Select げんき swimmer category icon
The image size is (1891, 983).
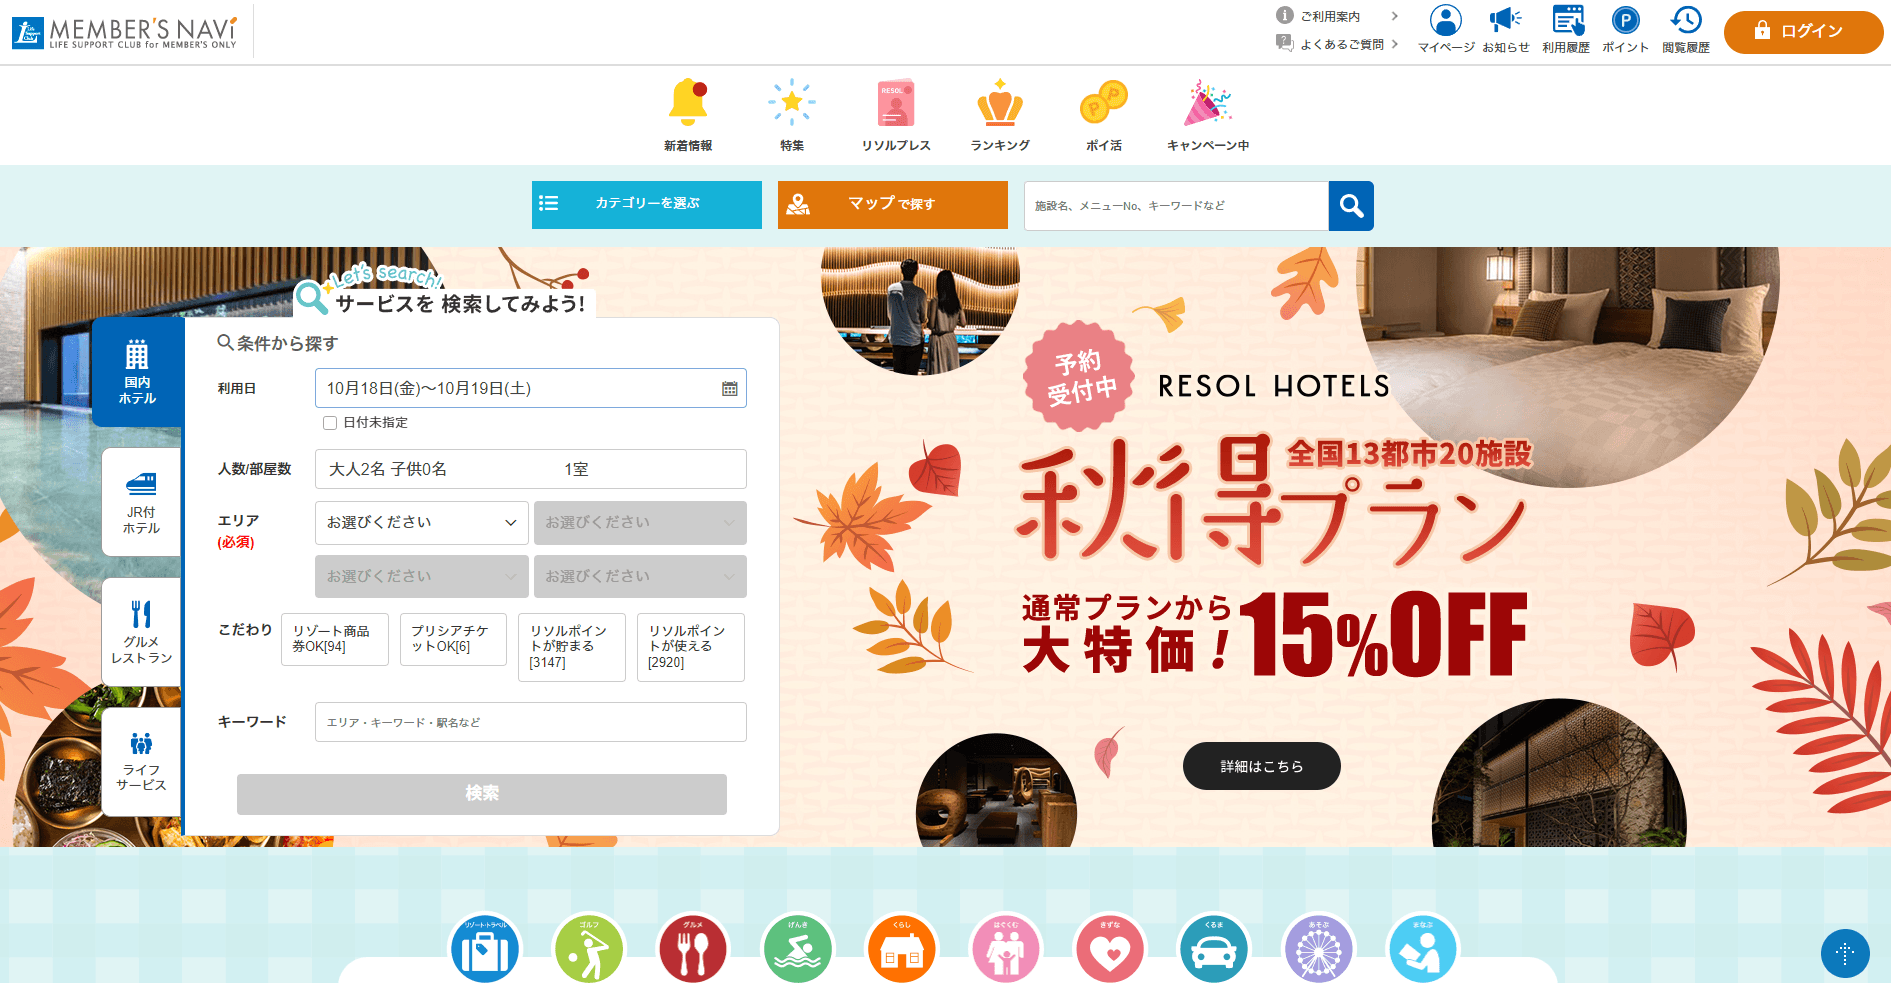[797, 949]
